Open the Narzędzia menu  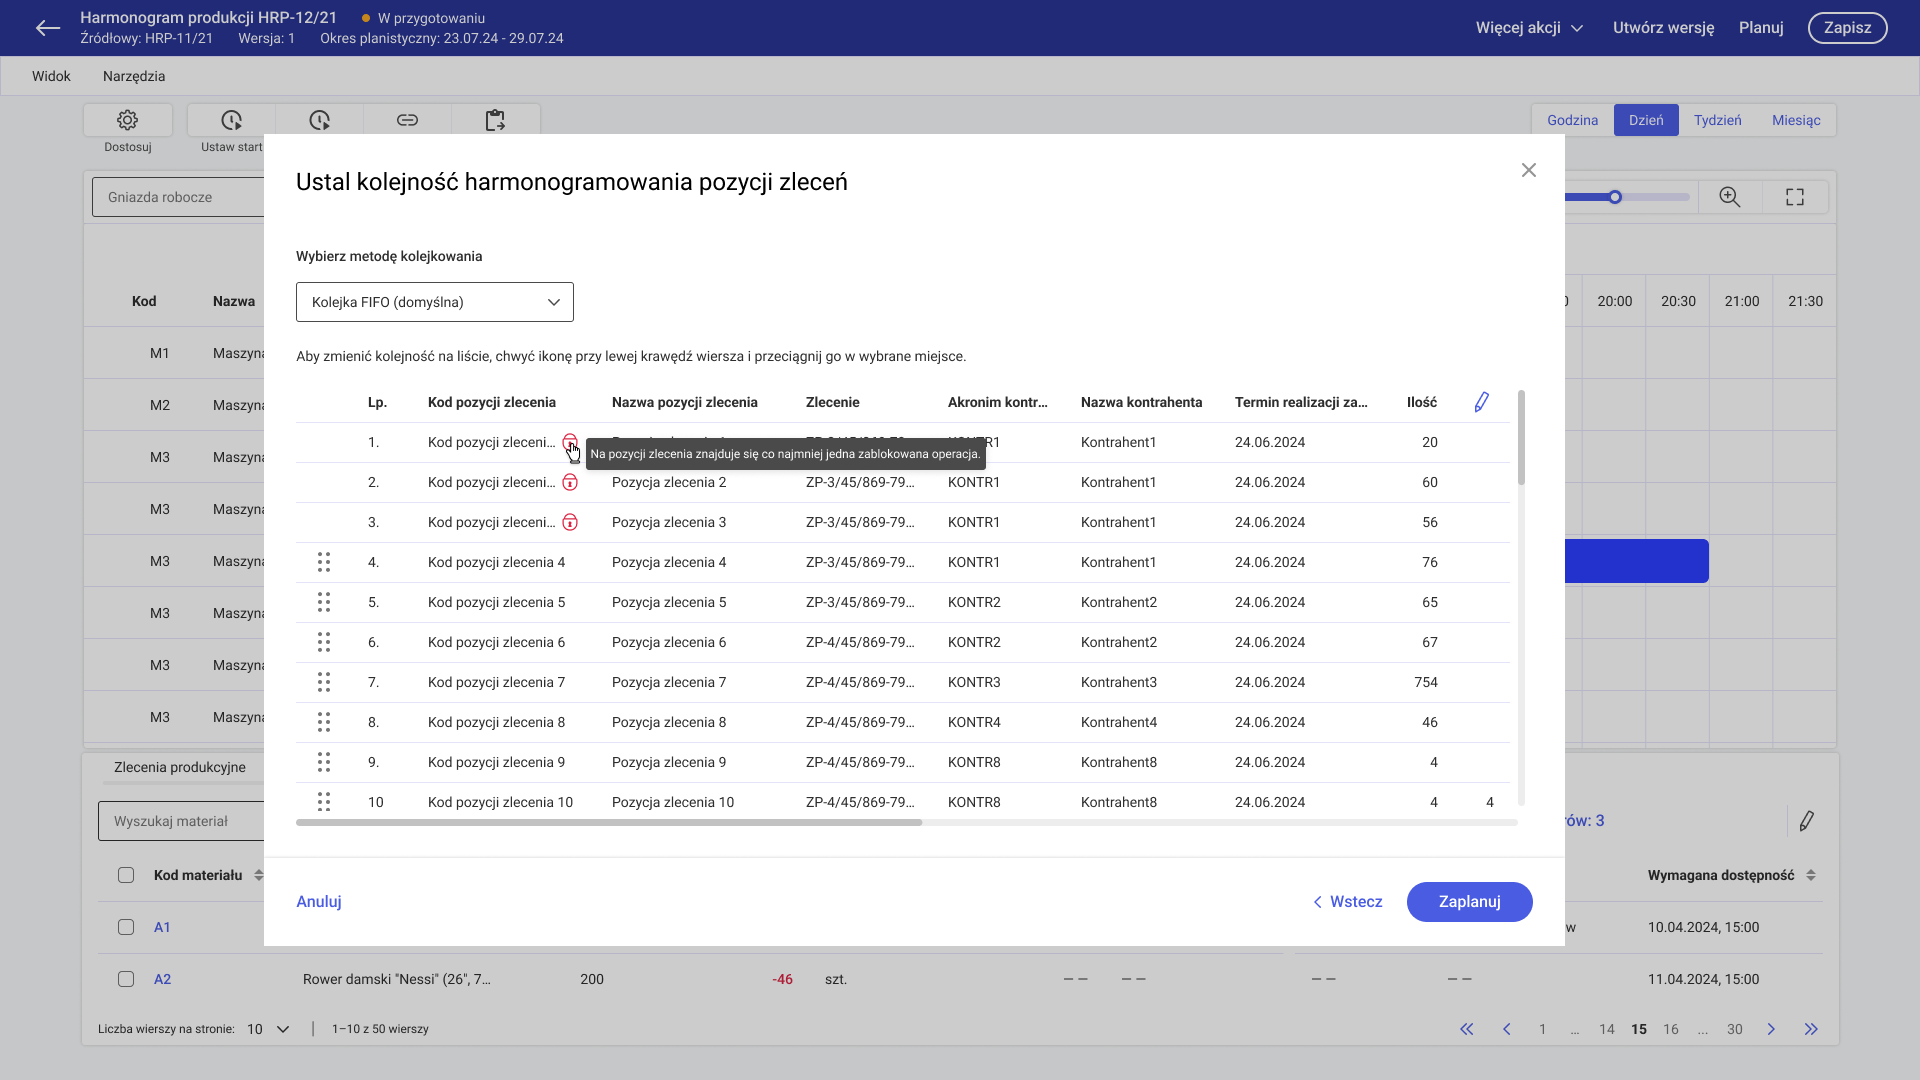(134, 76)
